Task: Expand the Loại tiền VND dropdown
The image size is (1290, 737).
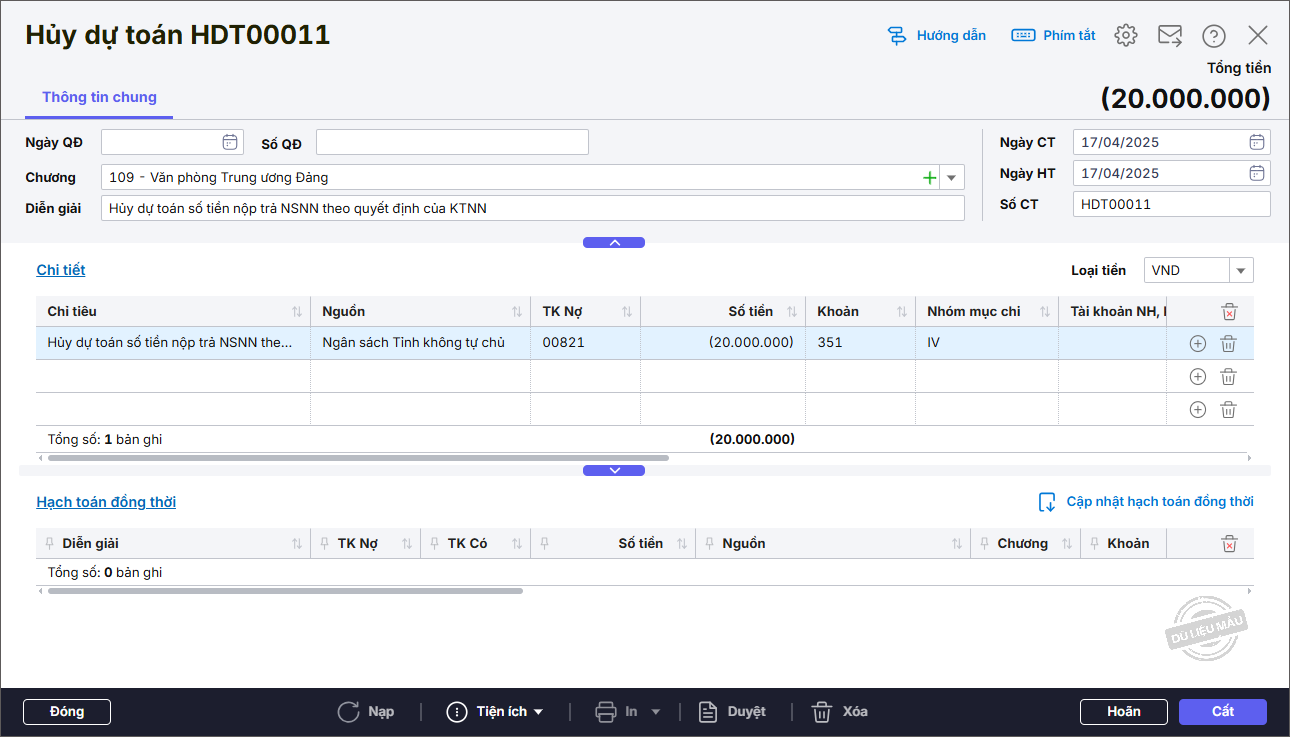Action: pos(1241,270)
